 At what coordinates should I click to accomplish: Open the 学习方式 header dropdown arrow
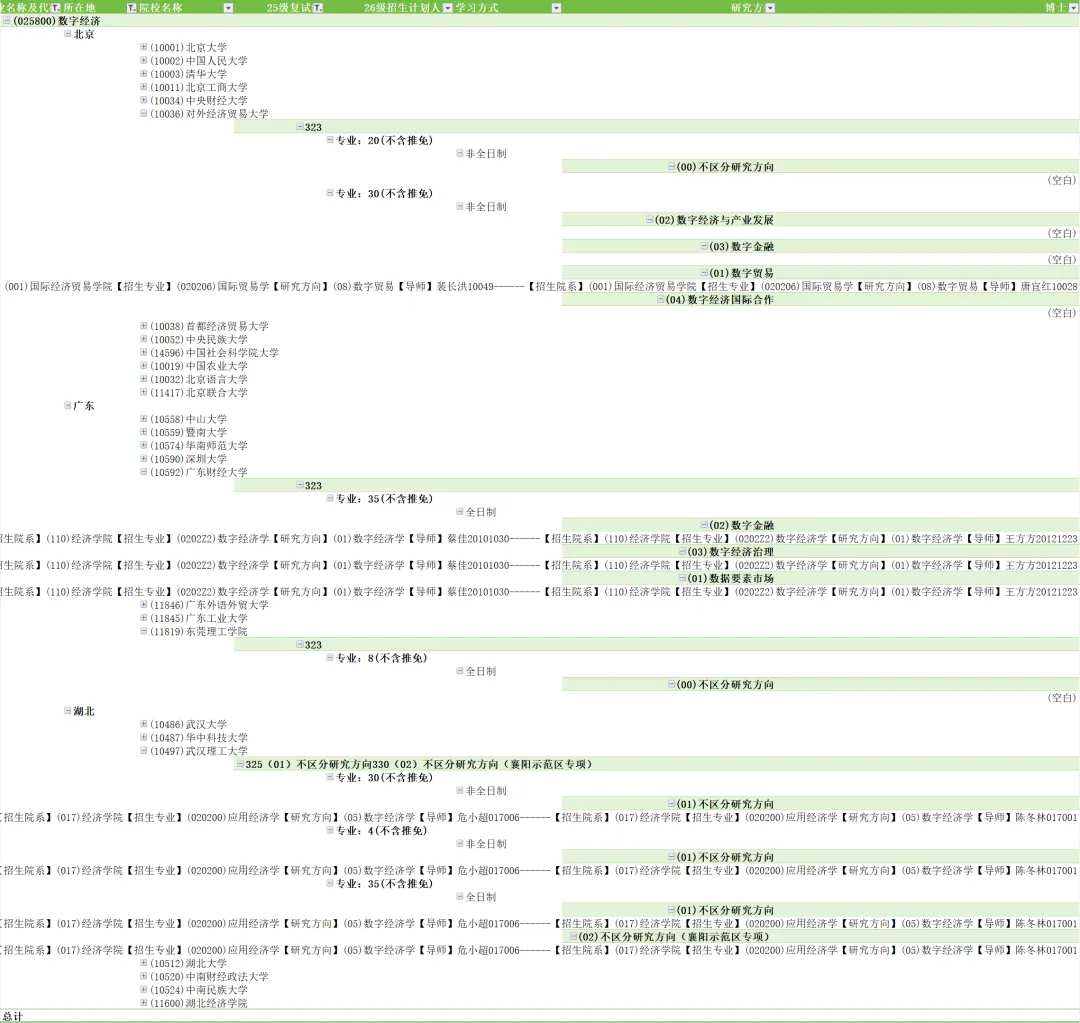(x=557, y=8)
